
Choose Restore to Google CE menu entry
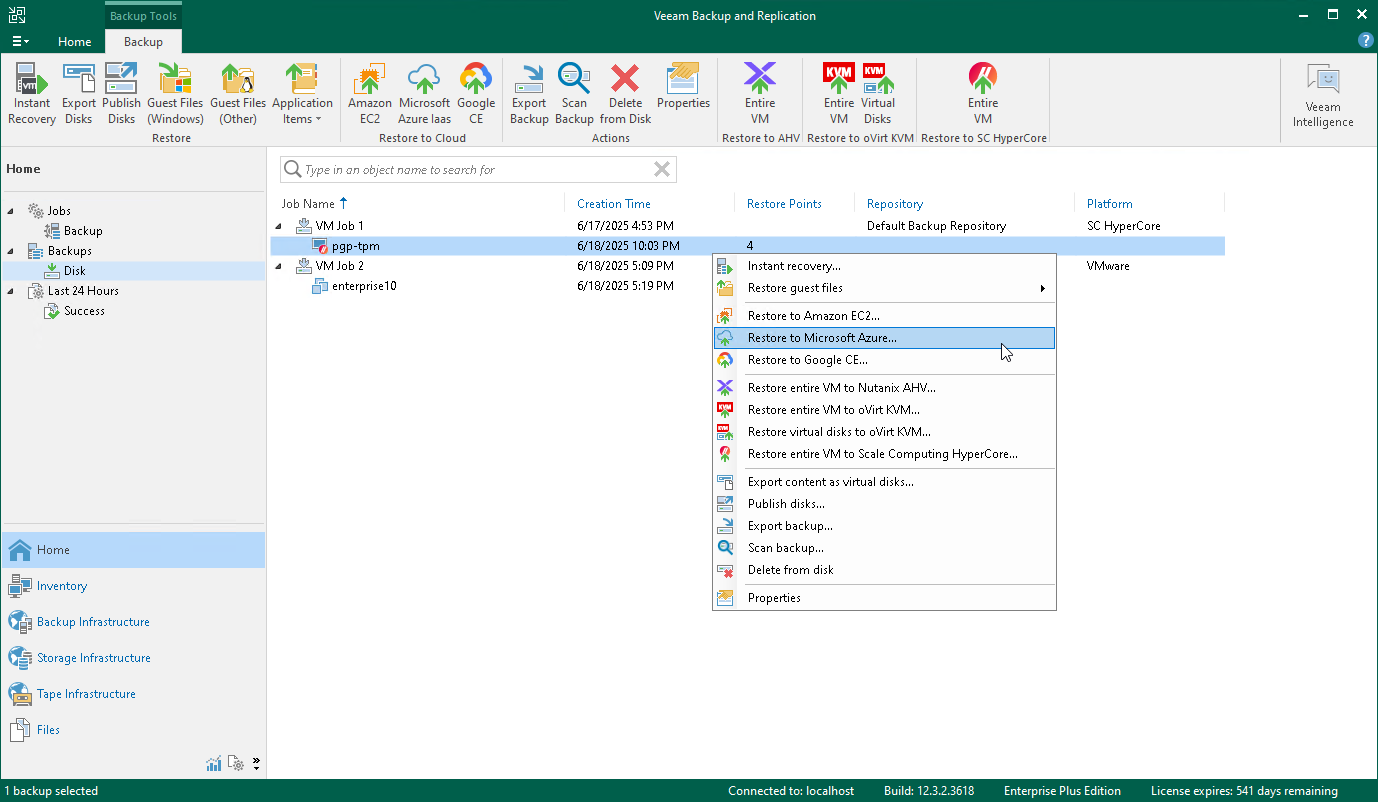884,360
